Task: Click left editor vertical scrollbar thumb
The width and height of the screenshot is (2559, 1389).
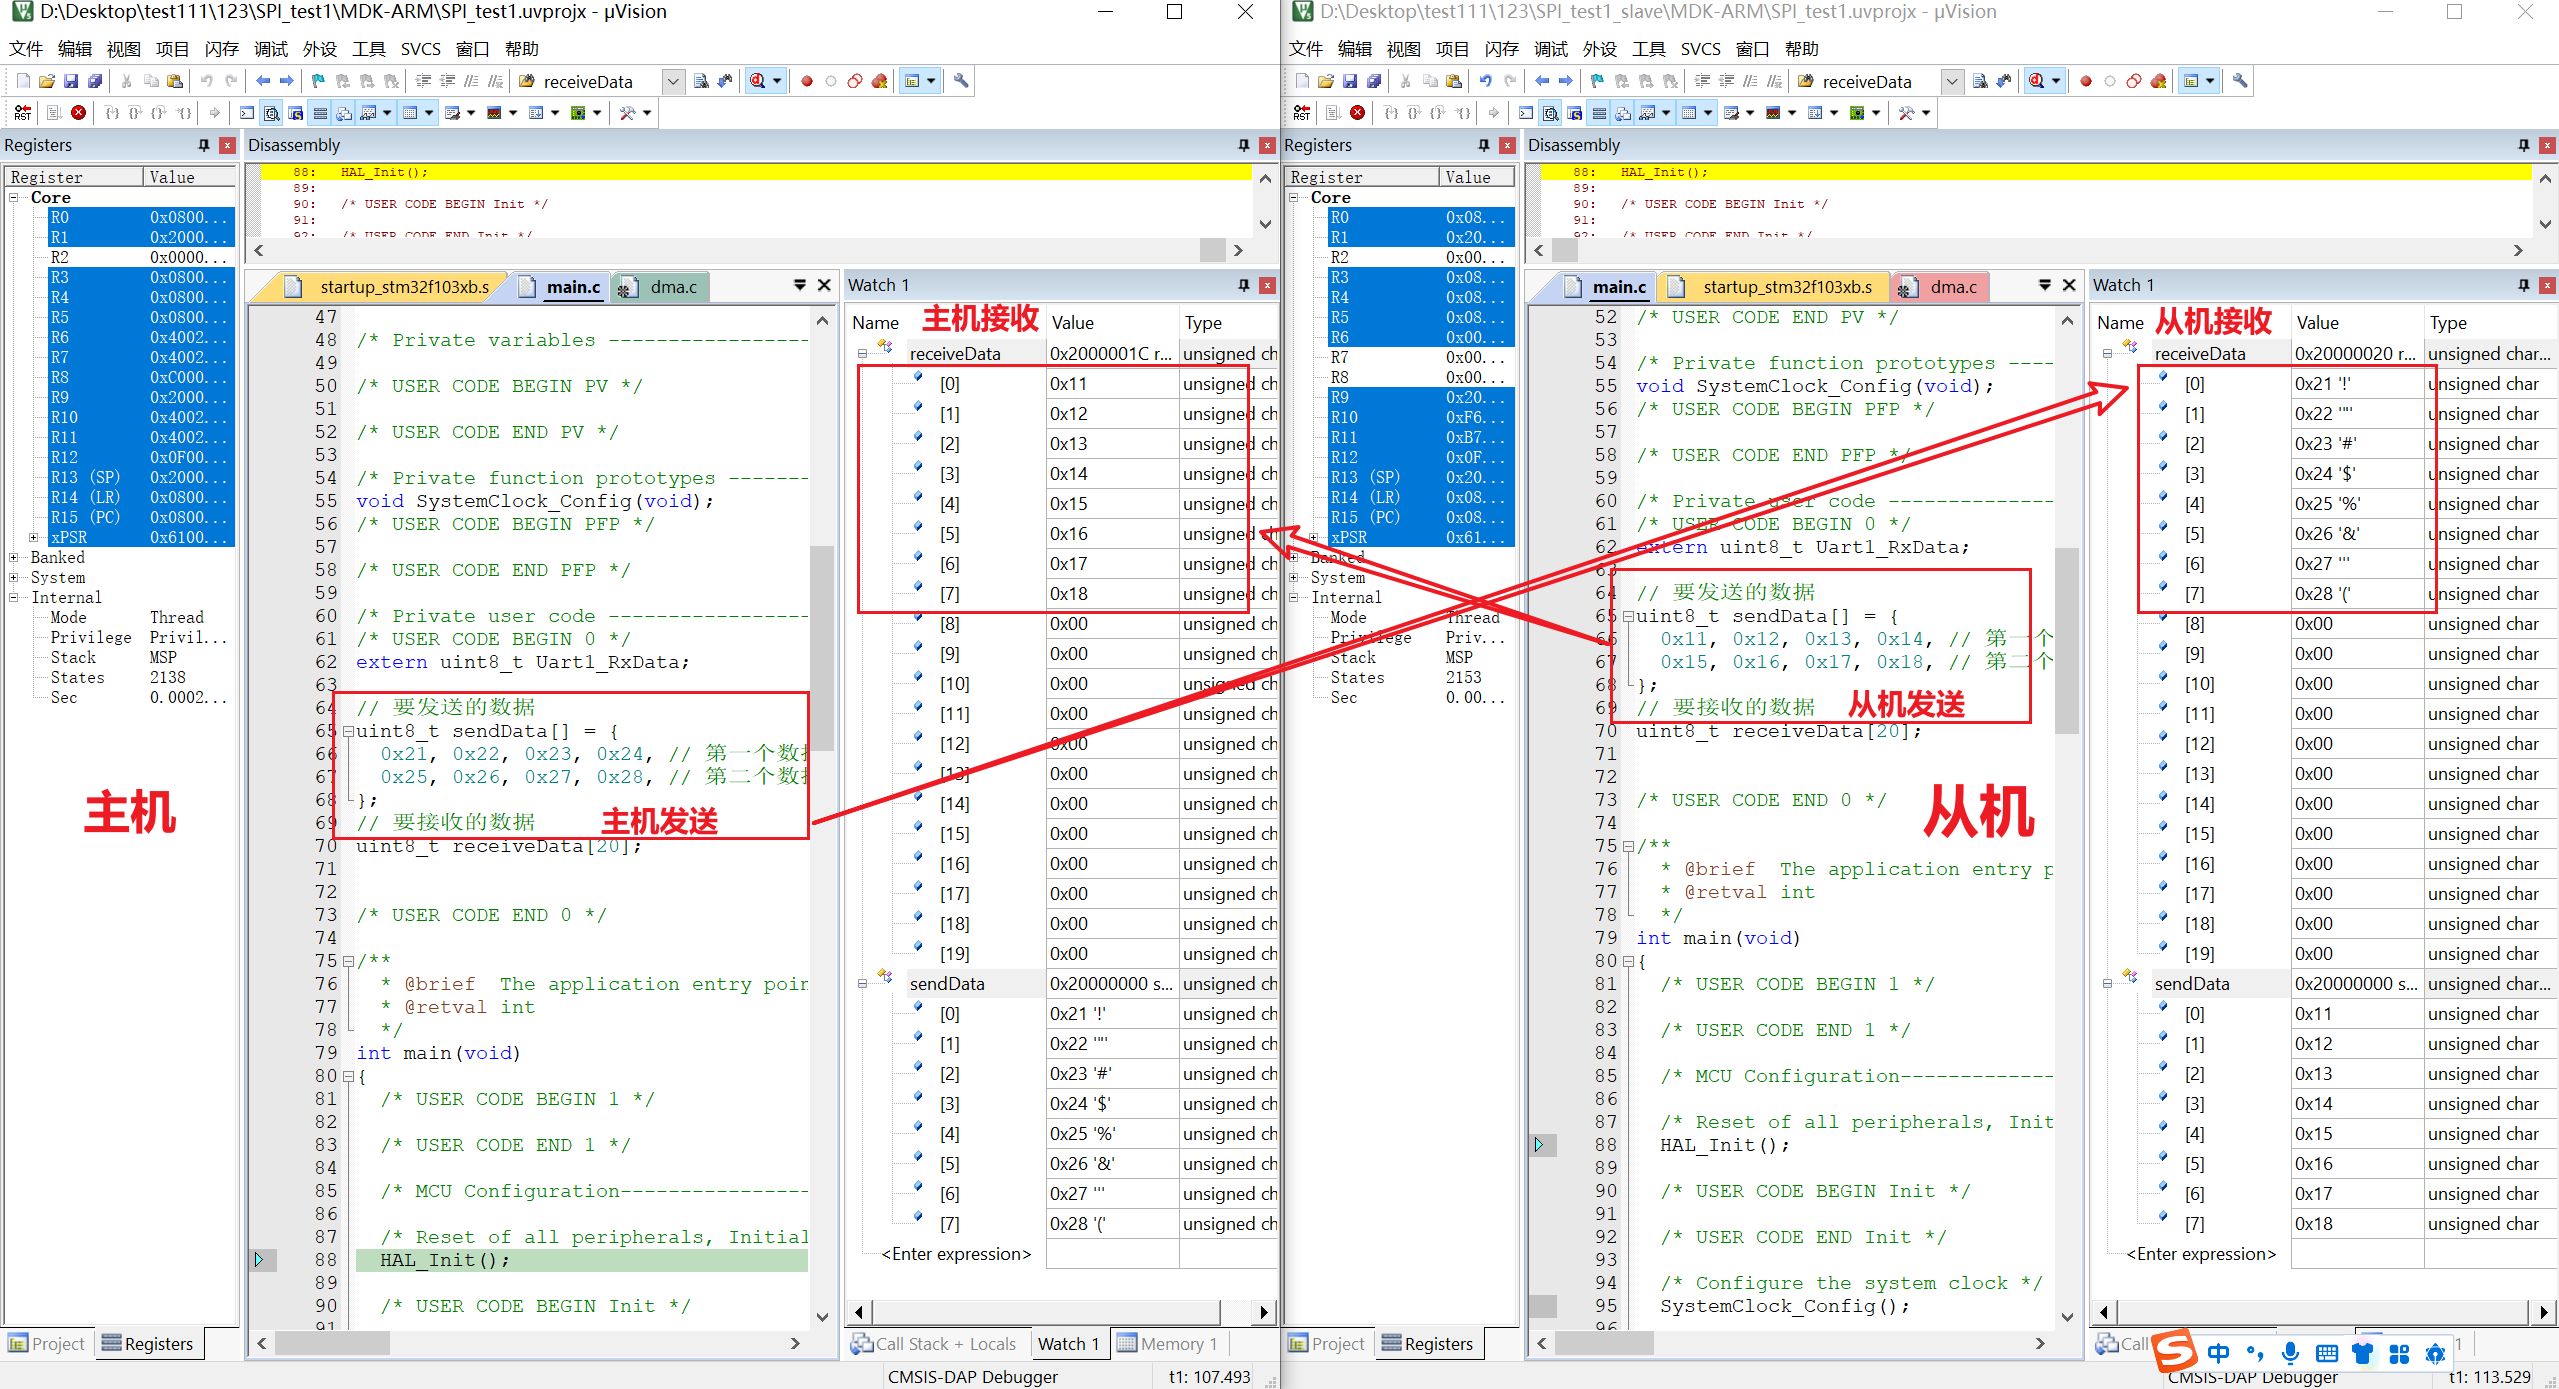Action: [822, 648]
